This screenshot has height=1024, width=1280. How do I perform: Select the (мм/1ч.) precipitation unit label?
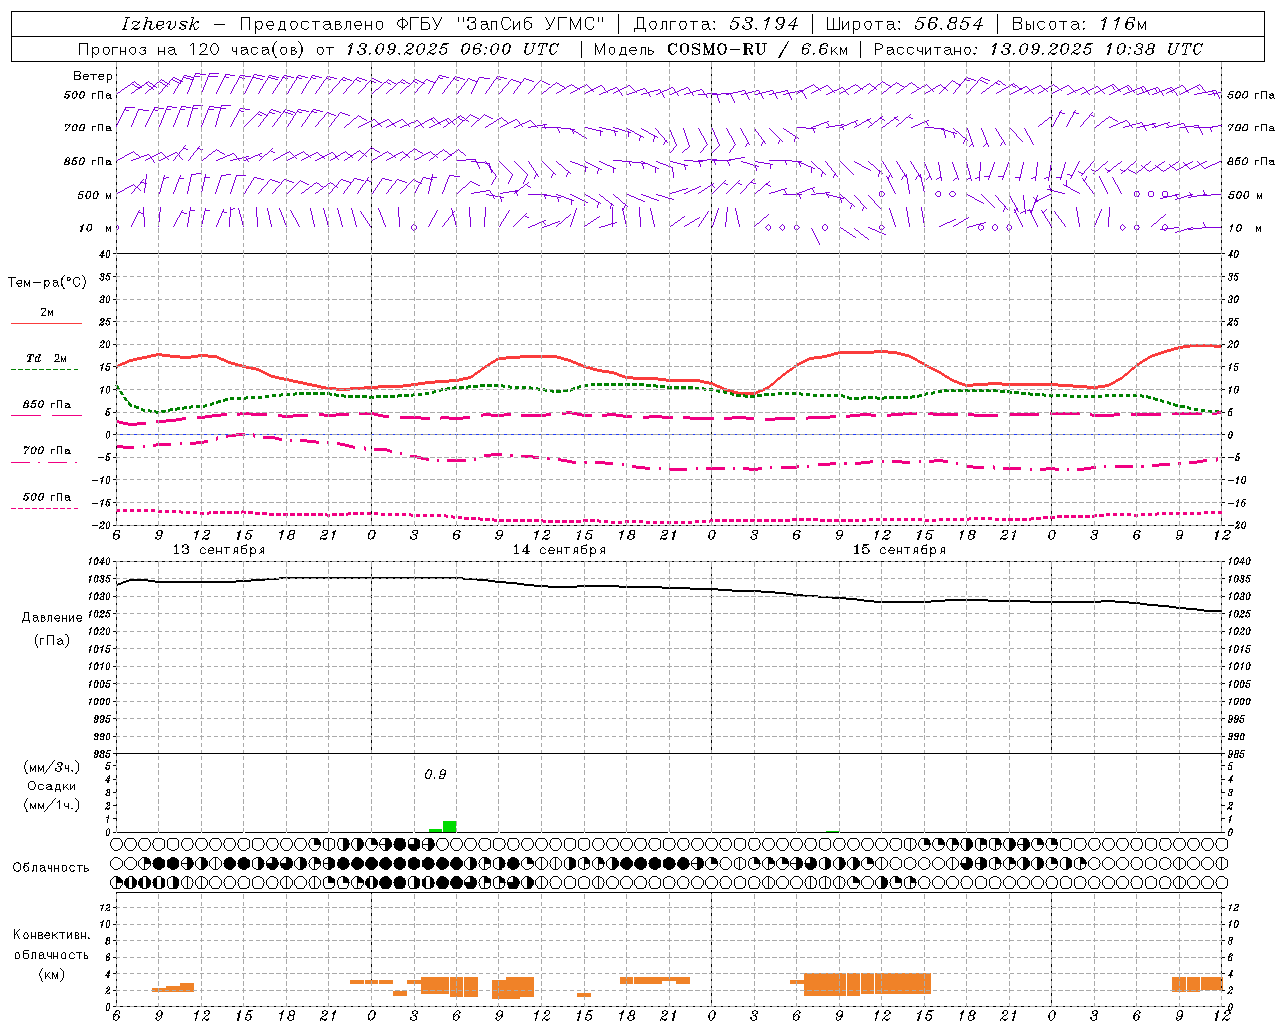pos(52,805)
